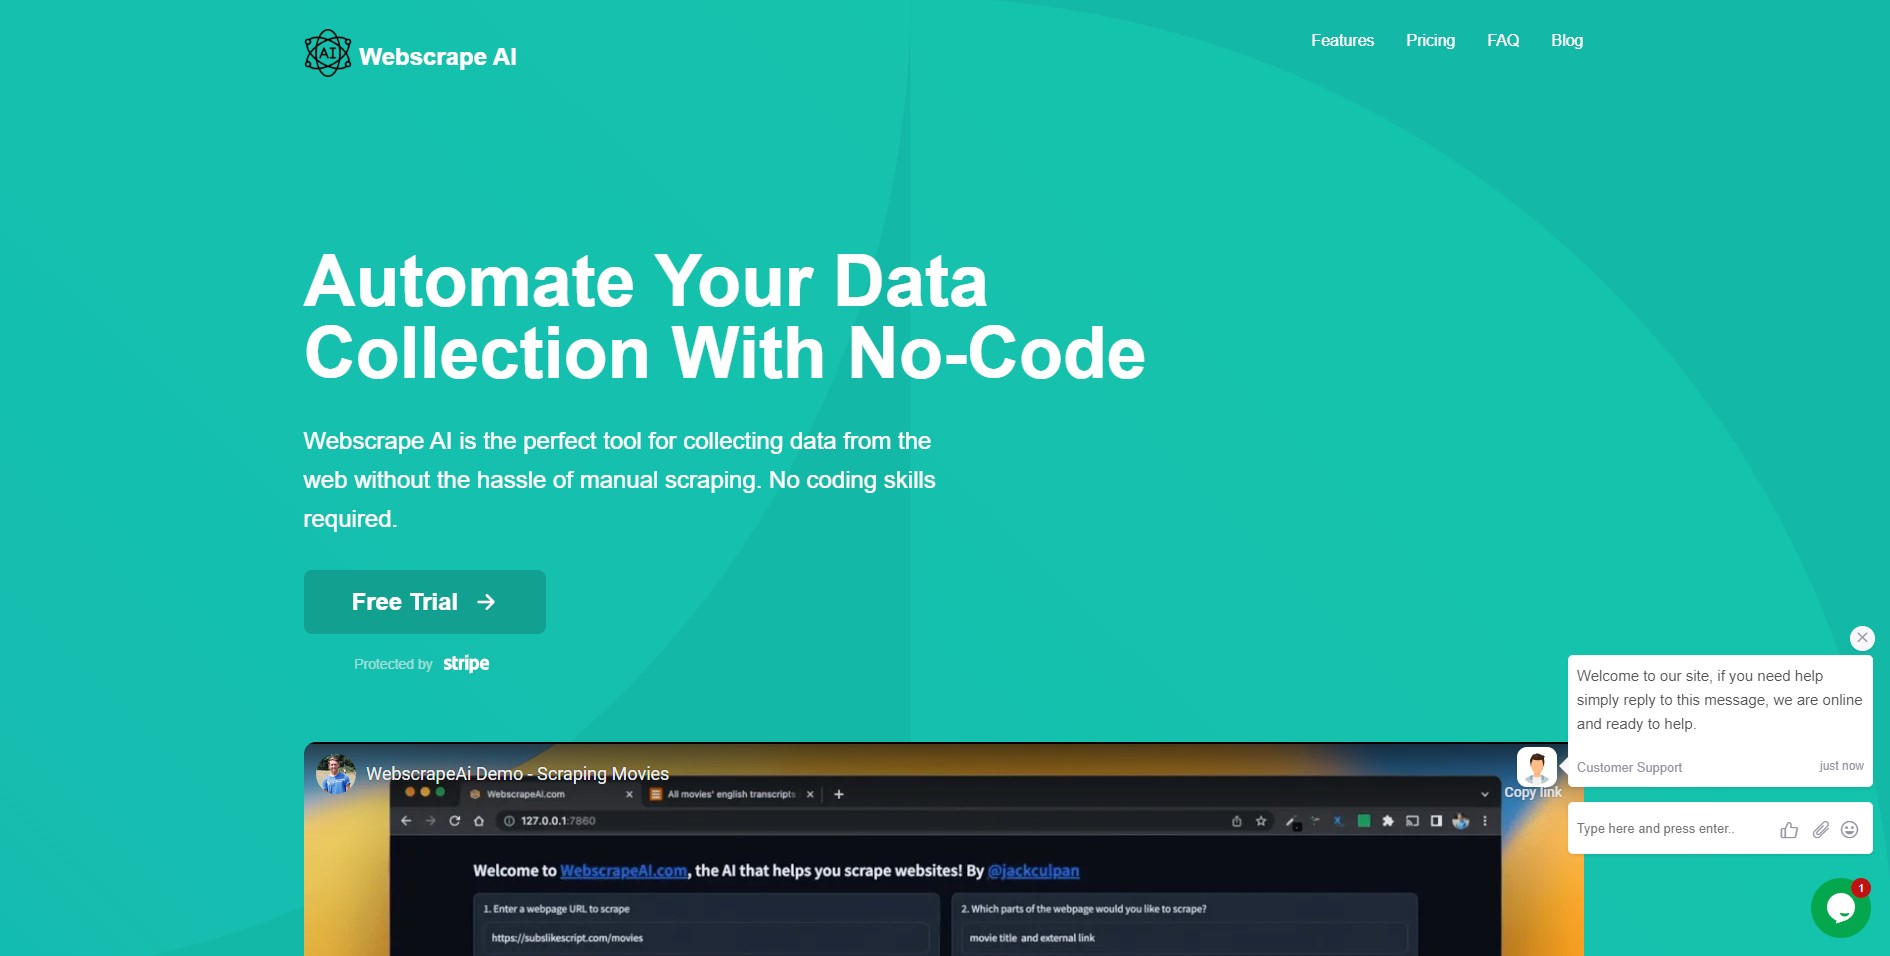Image resolution: width=1890 pixels, height=956 pixels.
Task: Select the 'All movies' tab in video
Action: (731, 794)
